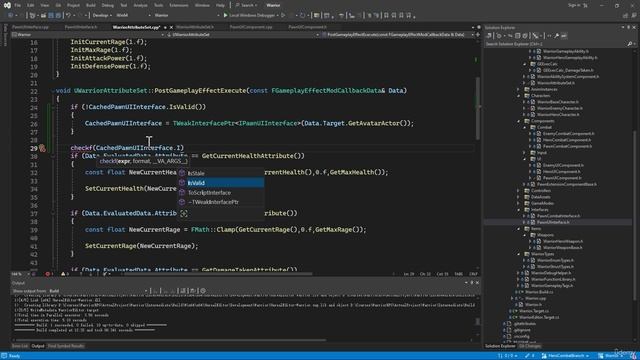Toggle Preview Selected Items in Solution Explorer toolbar
Screen dimensions: 640x360
564,36
